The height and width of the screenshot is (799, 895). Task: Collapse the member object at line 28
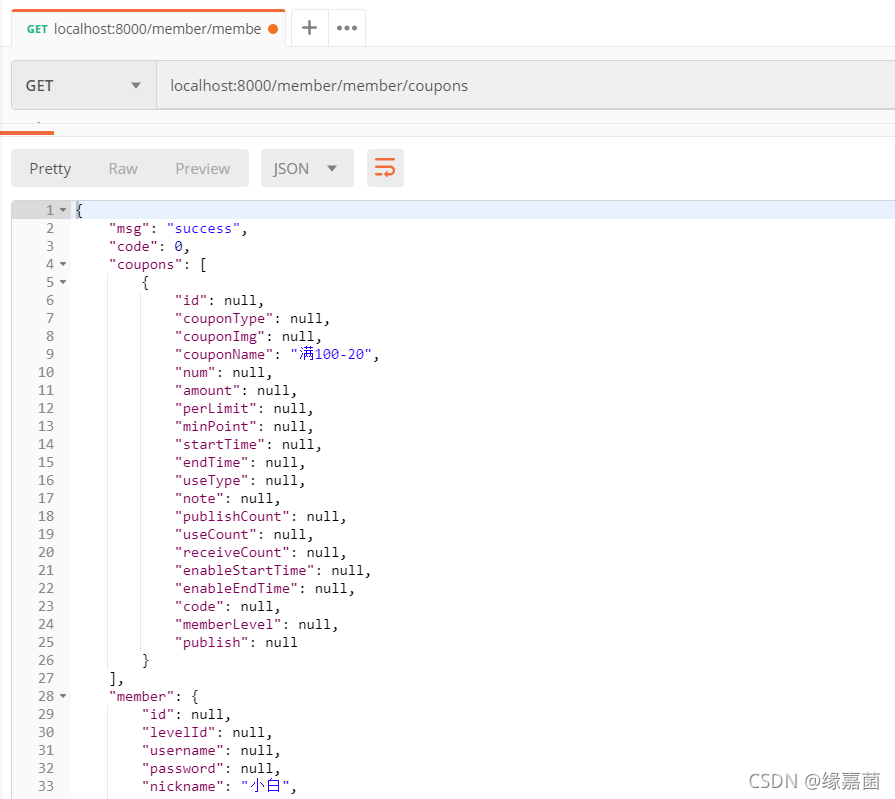coord(63,696)
